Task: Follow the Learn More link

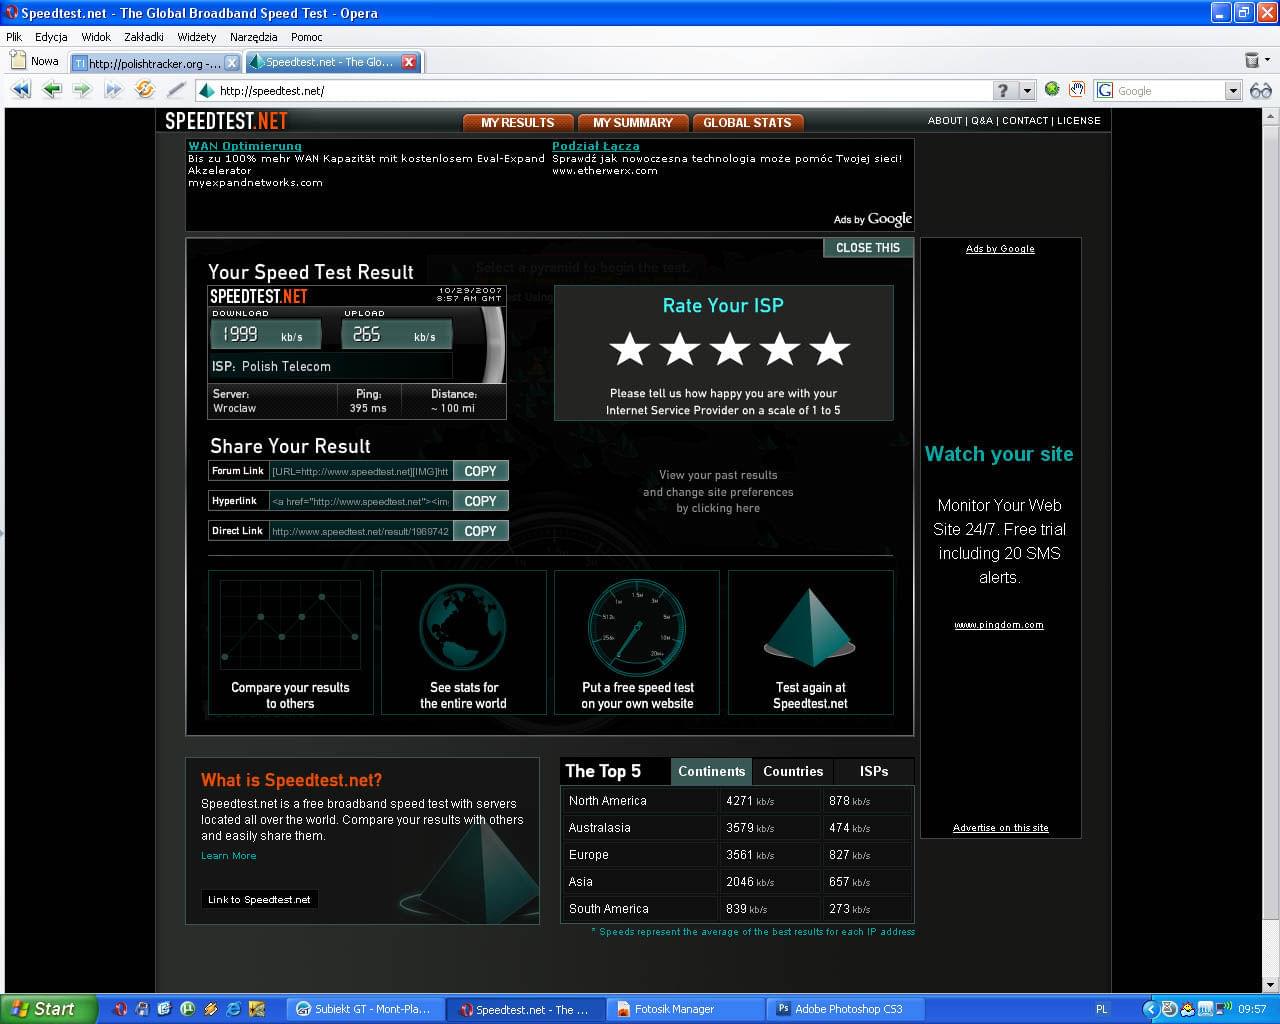Action: tap(228, 856)
